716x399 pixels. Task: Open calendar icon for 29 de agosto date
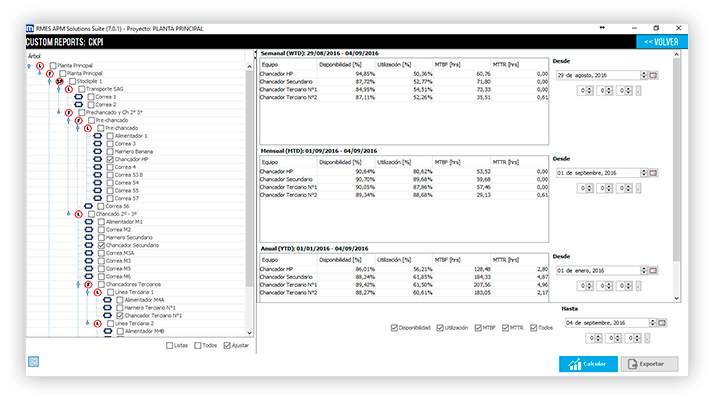pyautogui.click(x=653, y=75)
